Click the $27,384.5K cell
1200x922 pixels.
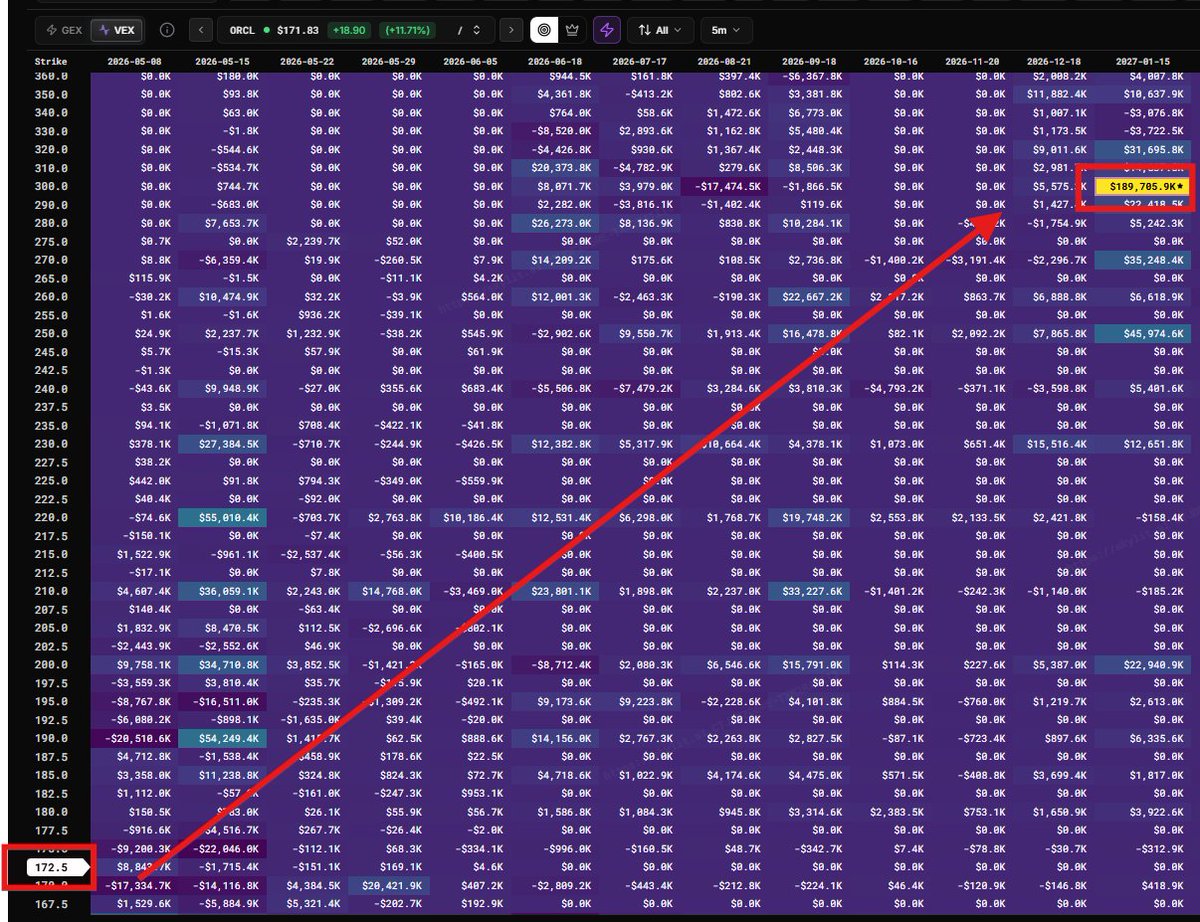click(222, 444)
